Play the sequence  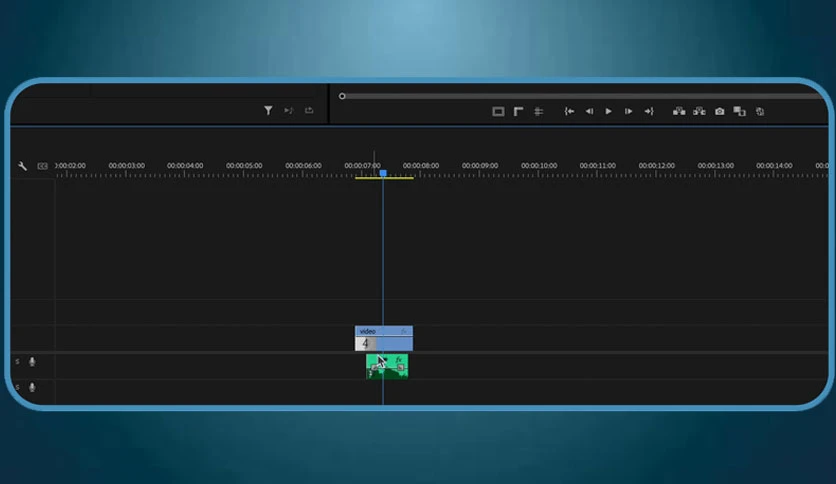tap(608, 111)
